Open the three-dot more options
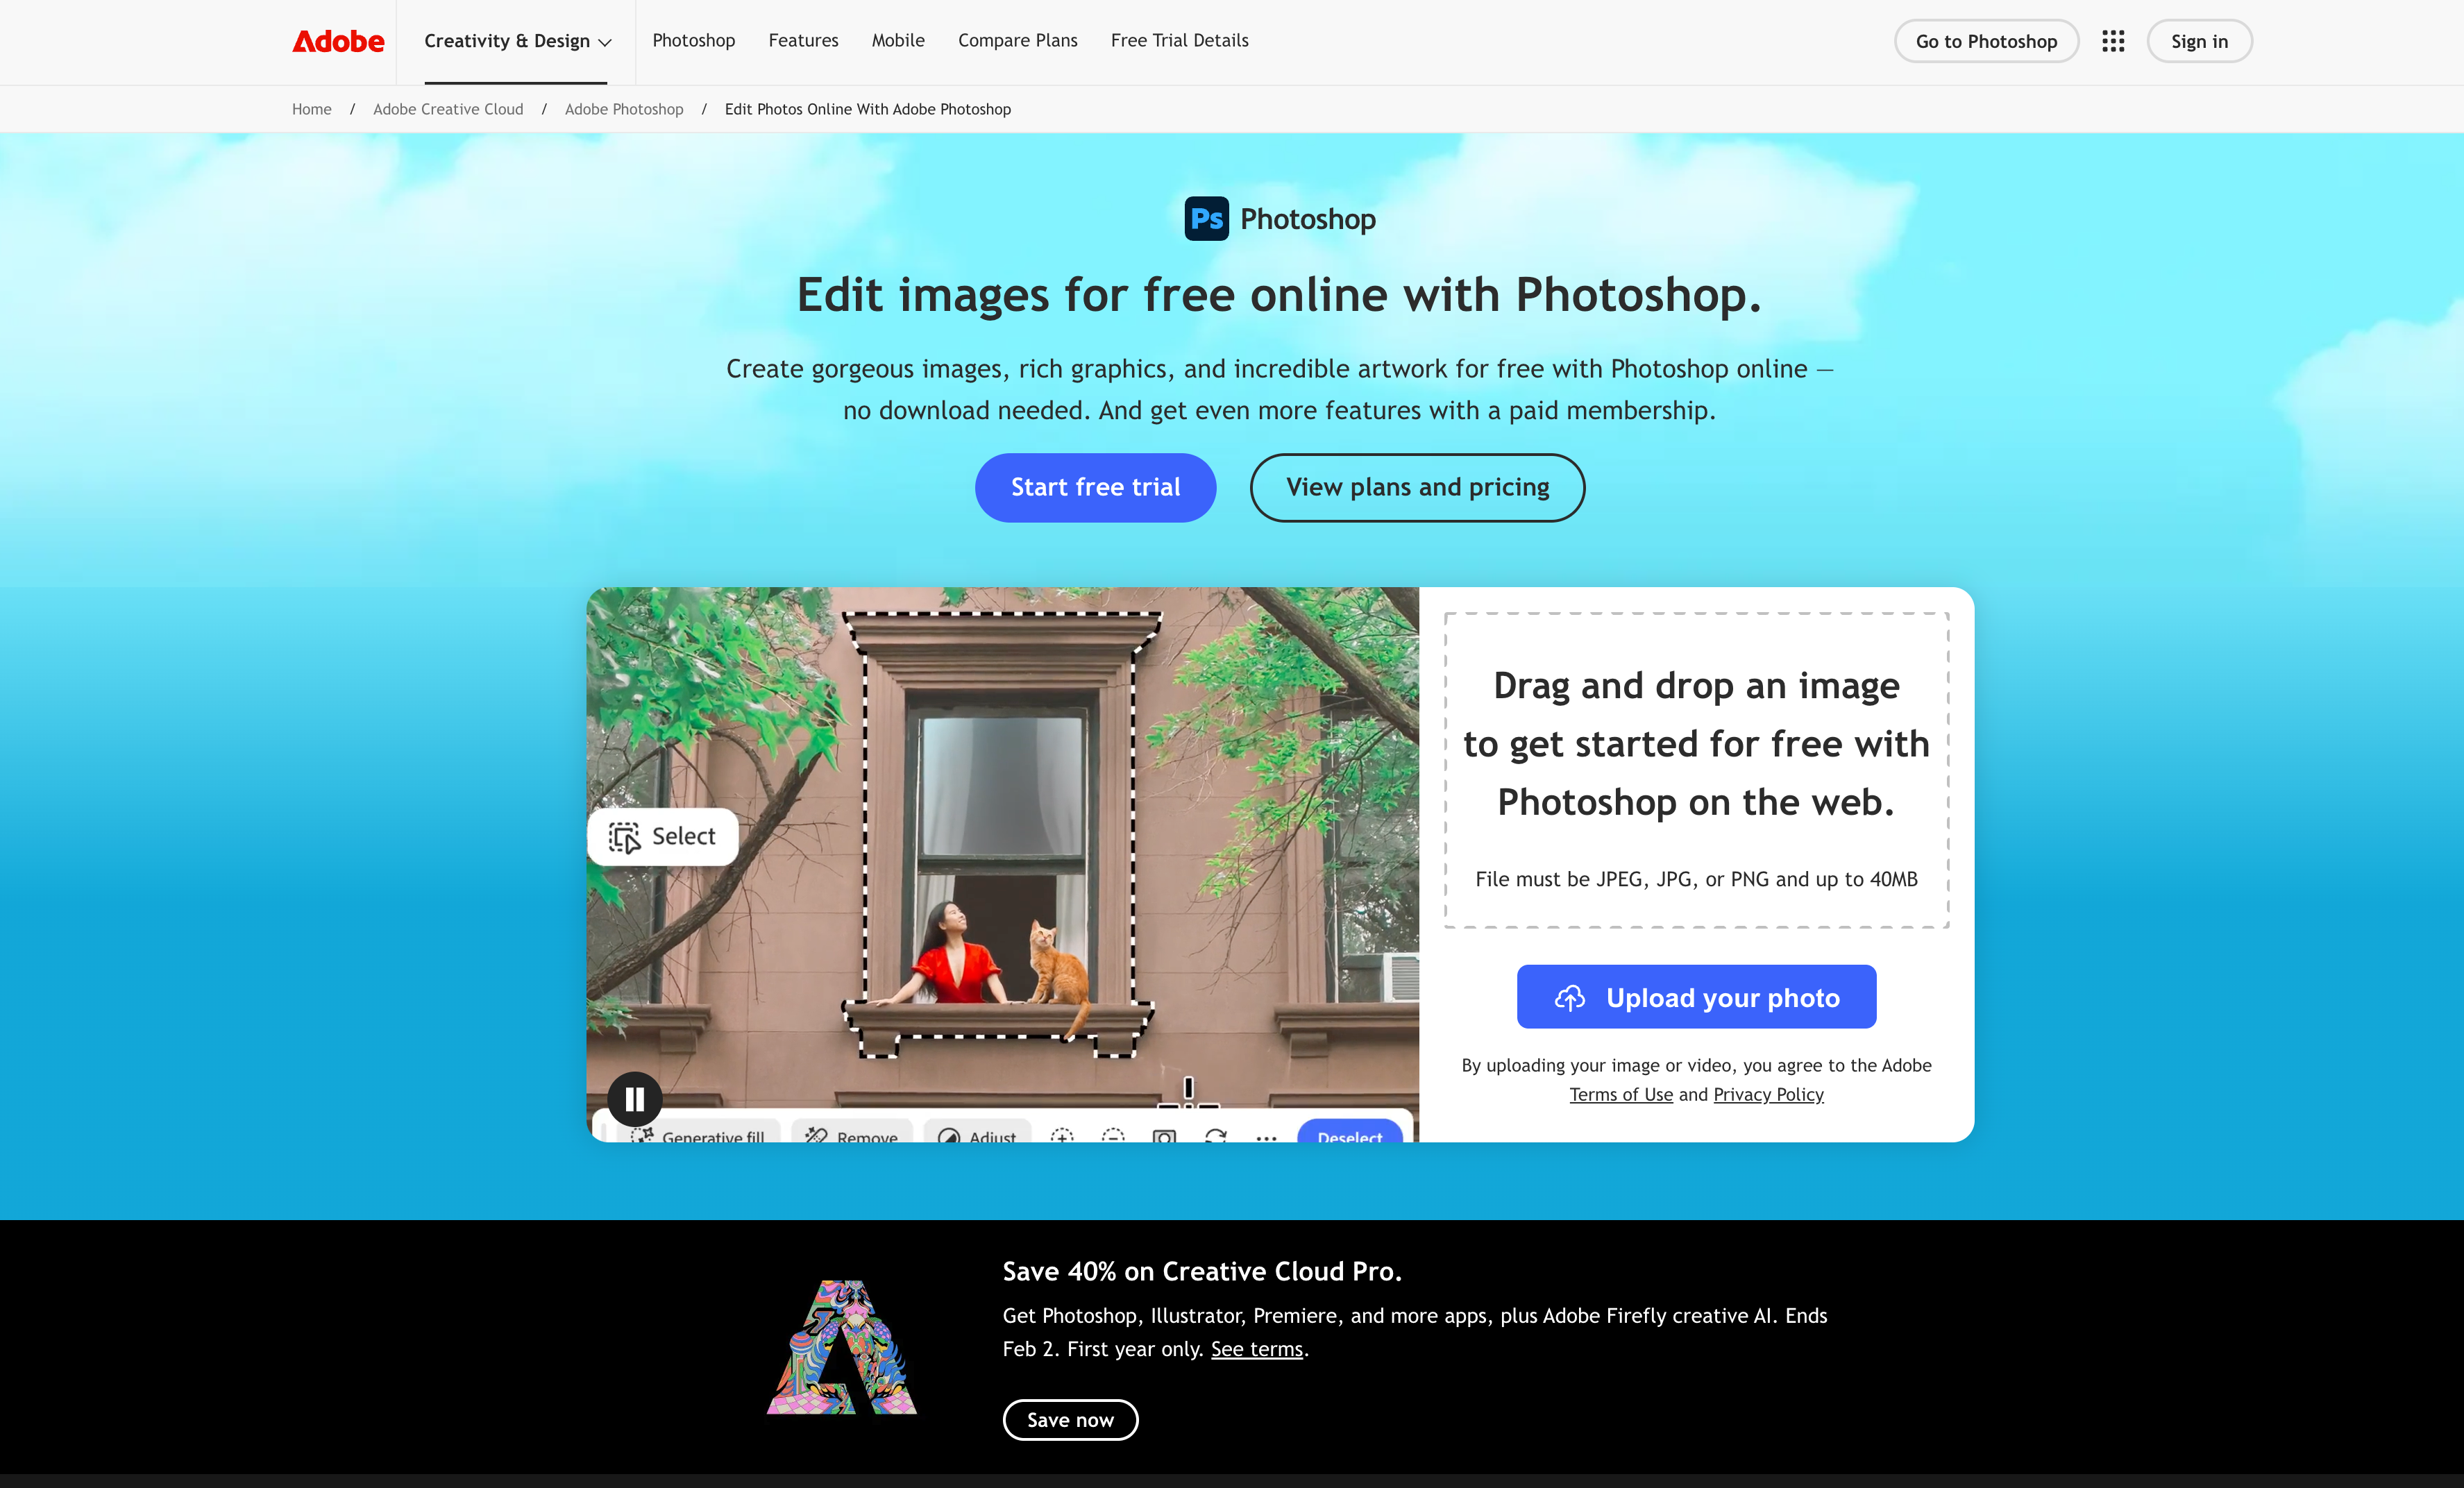The height and width of the screenshot is (1488, 2464). tap(1266, 1138)
